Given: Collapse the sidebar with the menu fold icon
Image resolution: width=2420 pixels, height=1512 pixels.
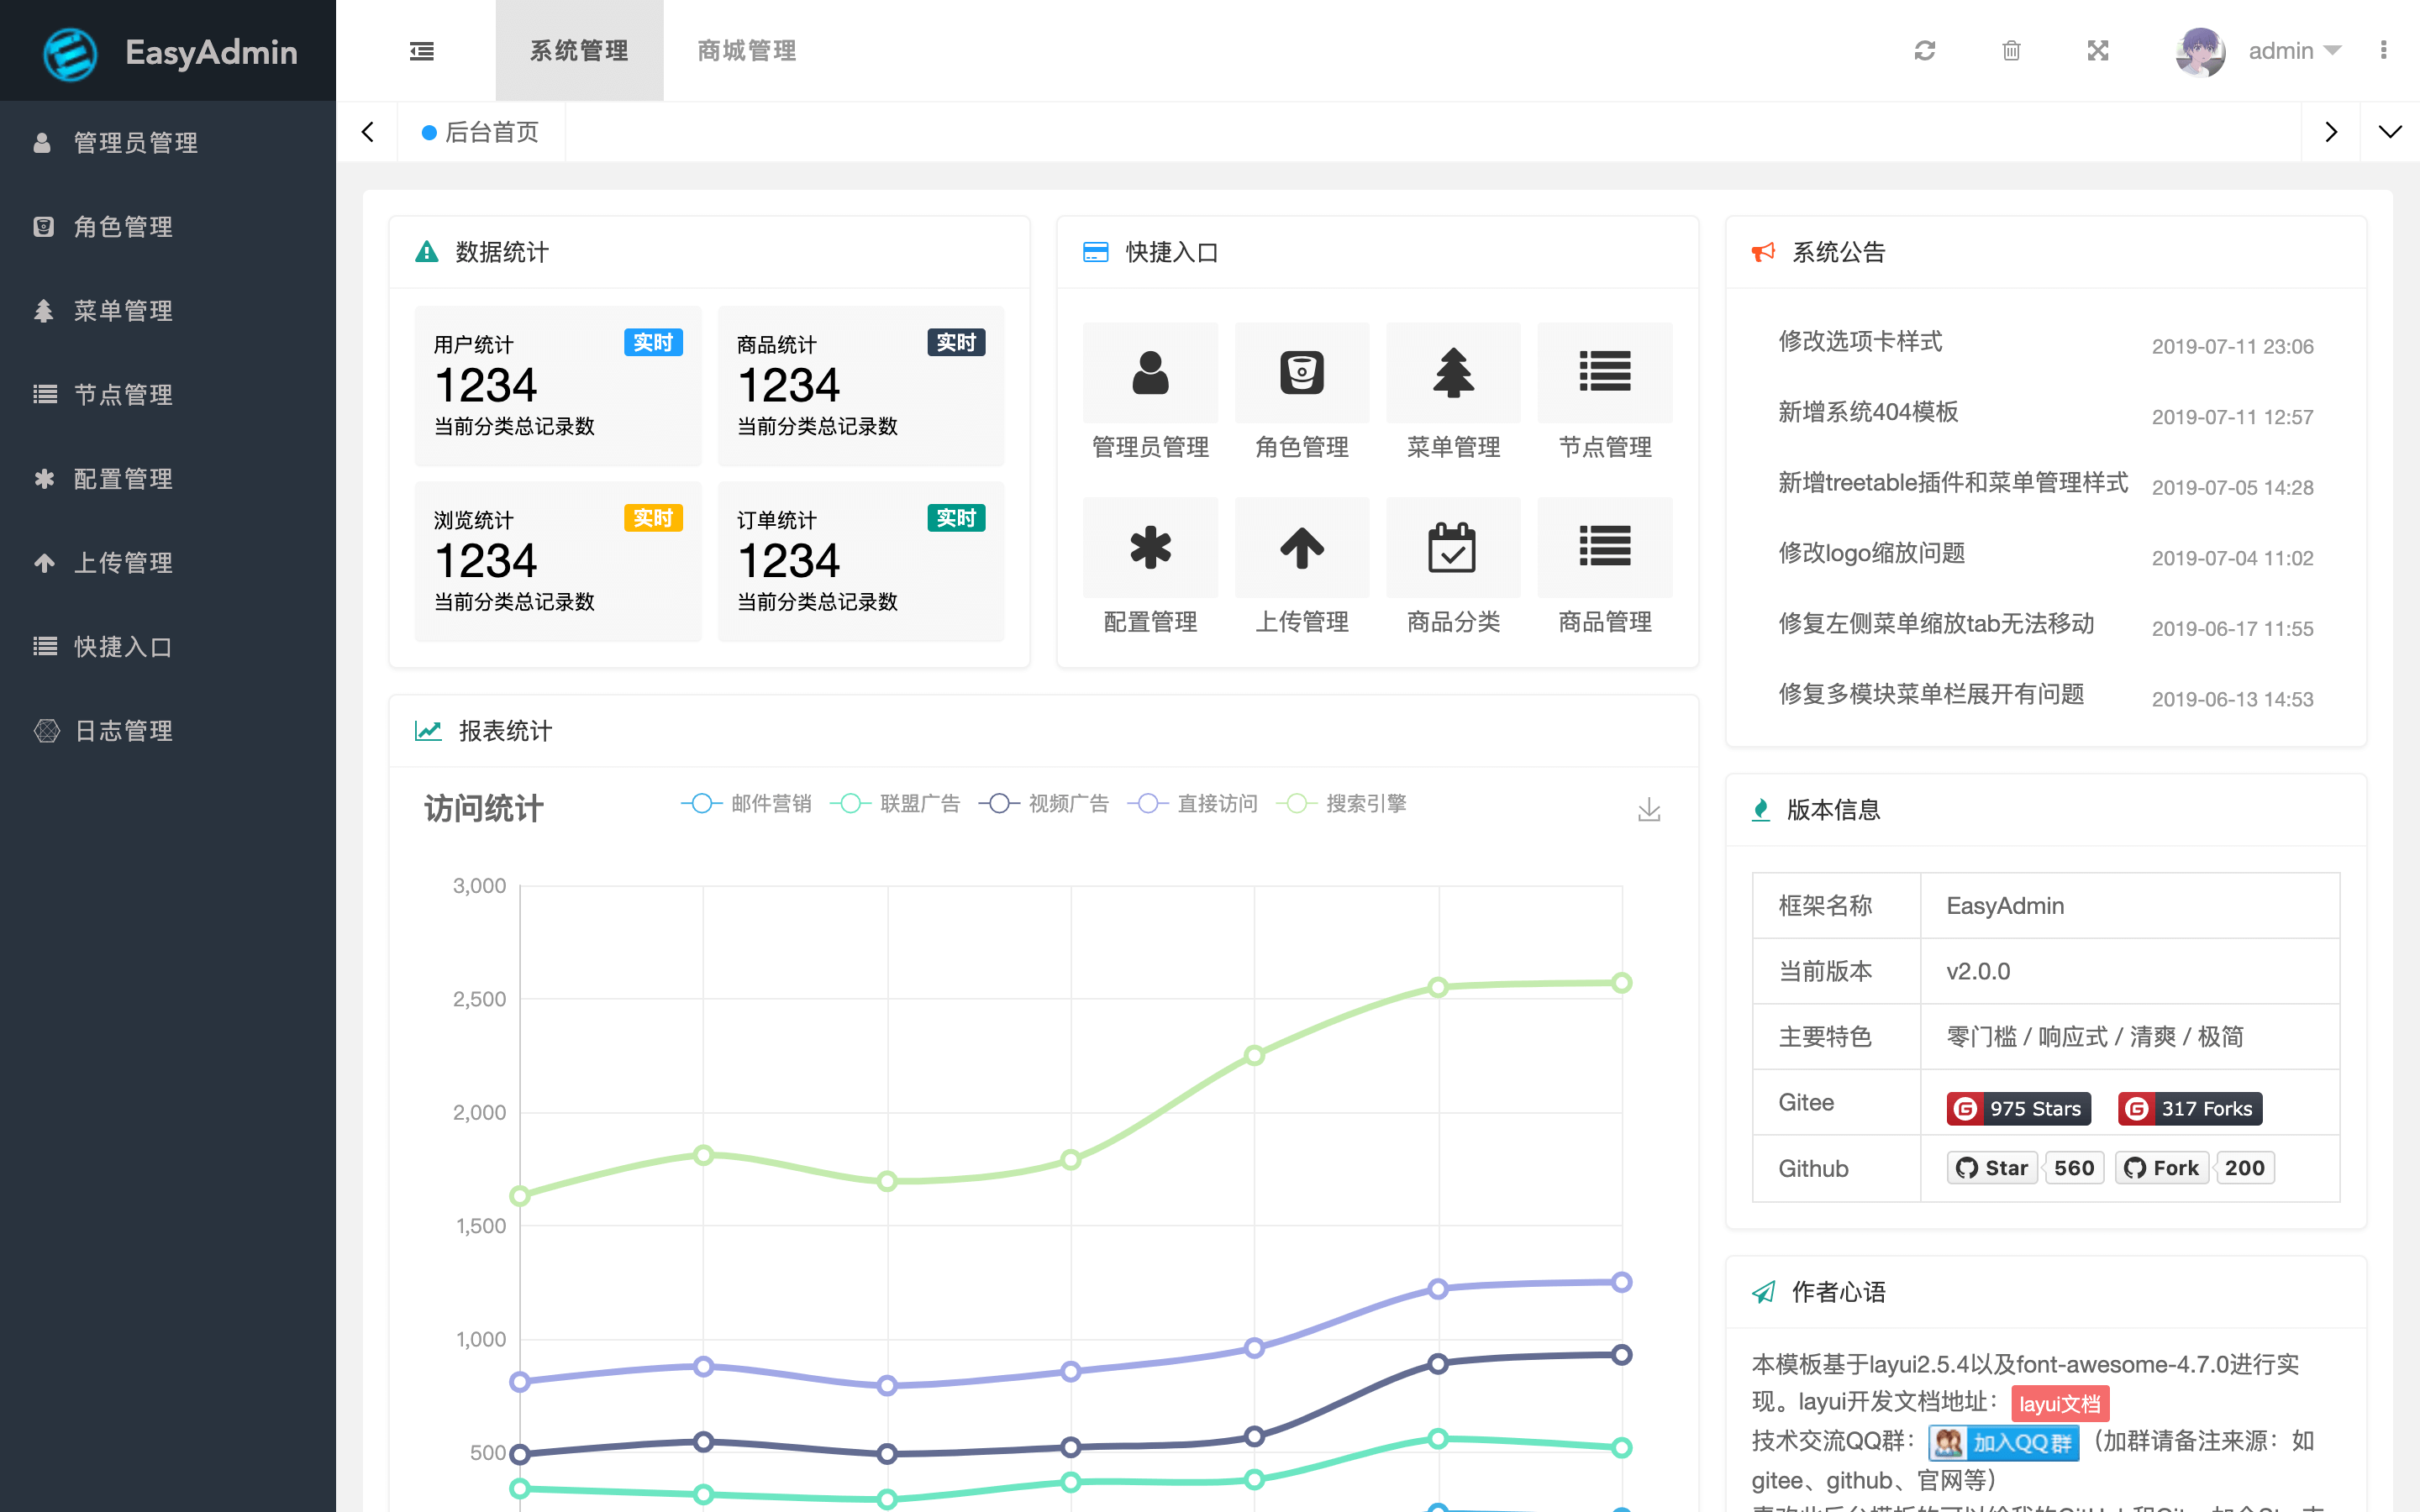Looking at the screenshot, I should 421,51.
